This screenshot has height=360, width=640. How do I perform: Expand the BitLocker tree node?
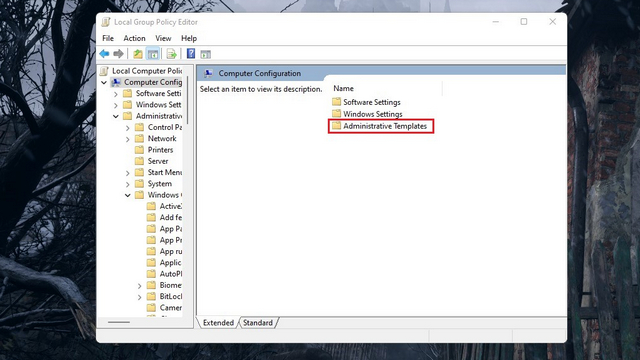click(x=139, y=297)
